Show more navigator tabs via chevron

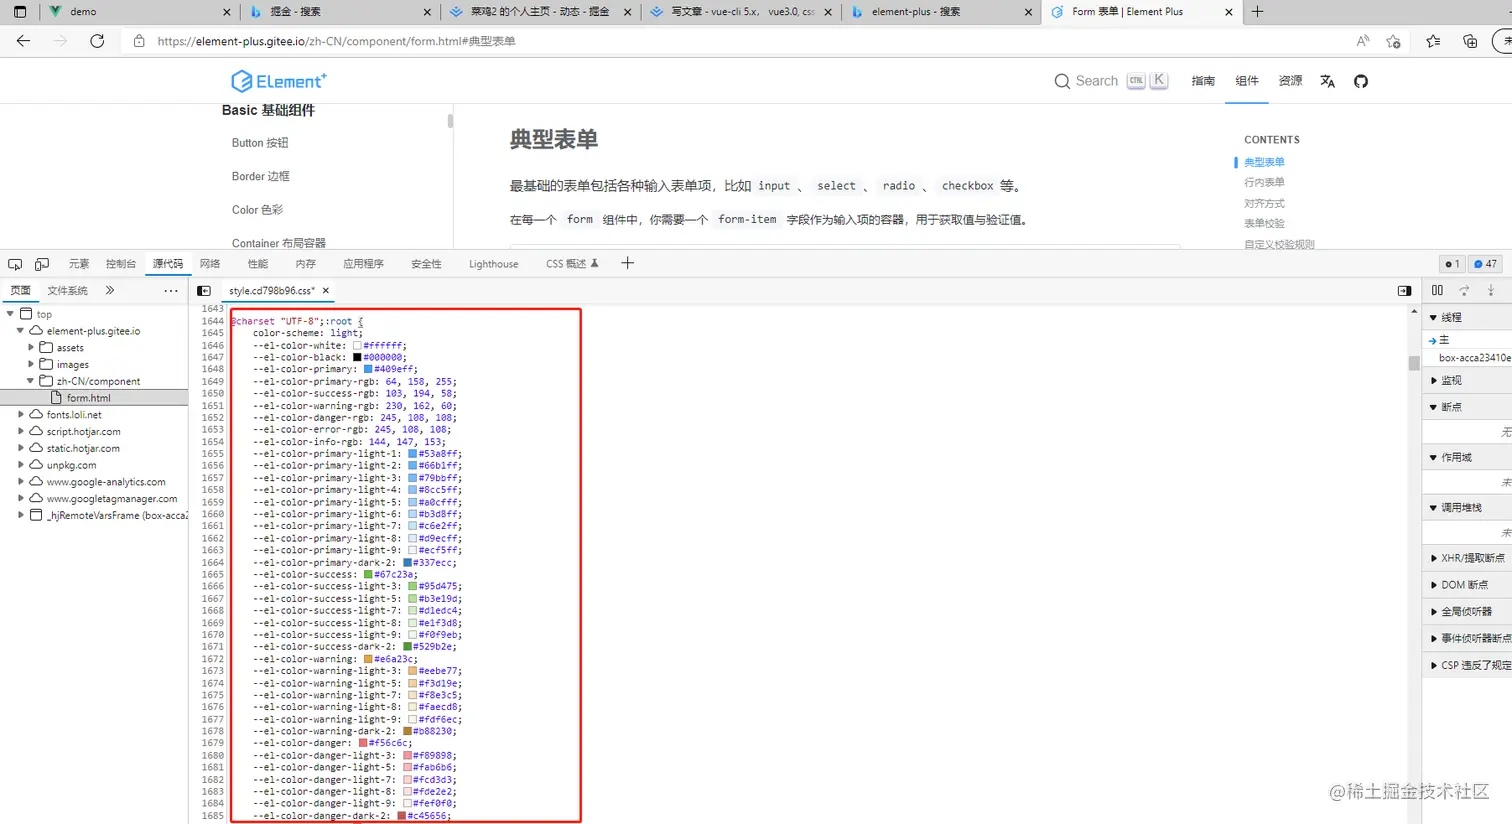pos(110,291)
